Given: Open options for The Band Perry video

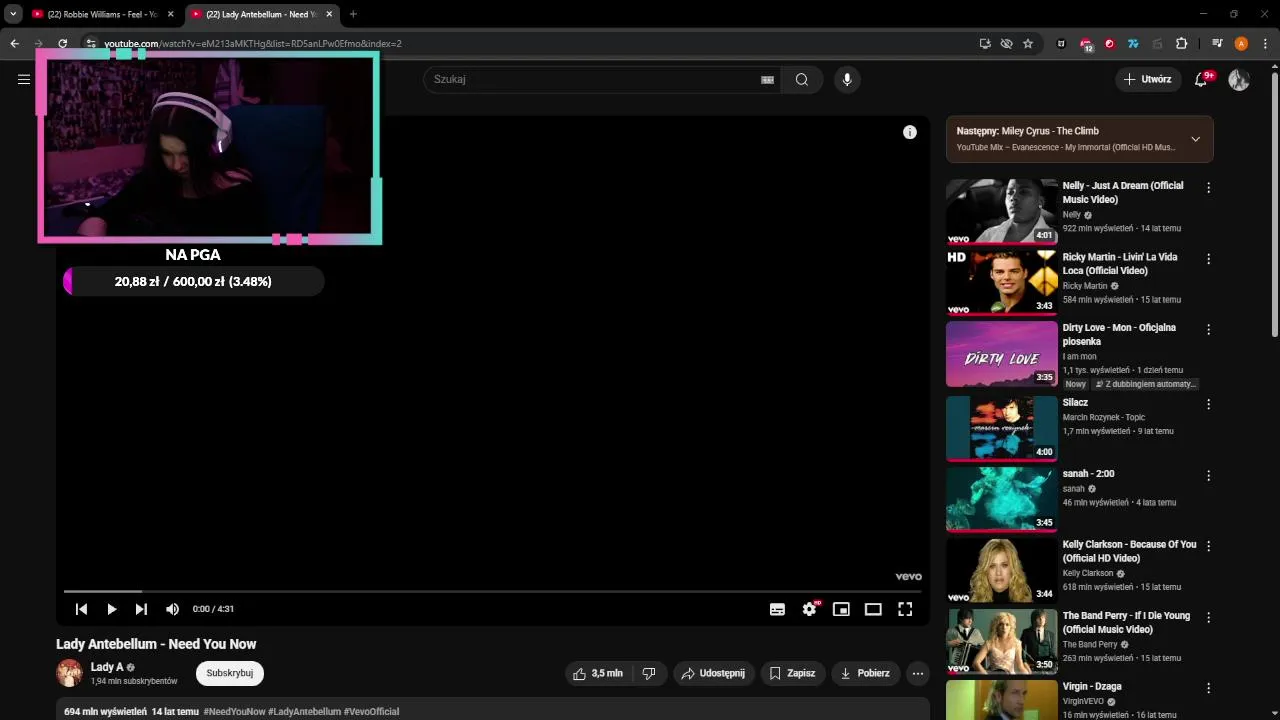Looking at the screenshot, I should [x=1208, y=618].
